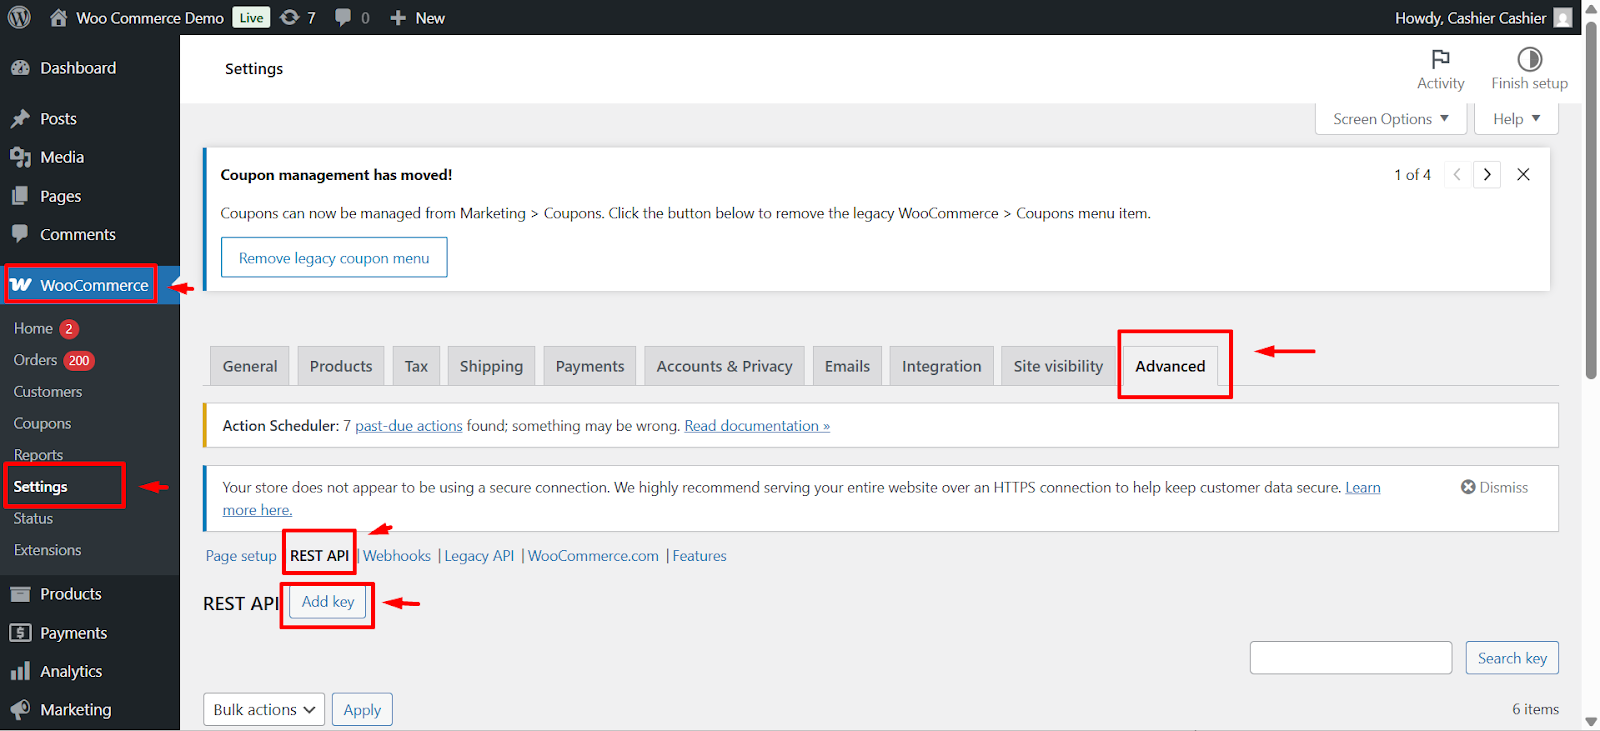Open the past-due actions link

tap(409, 426)
